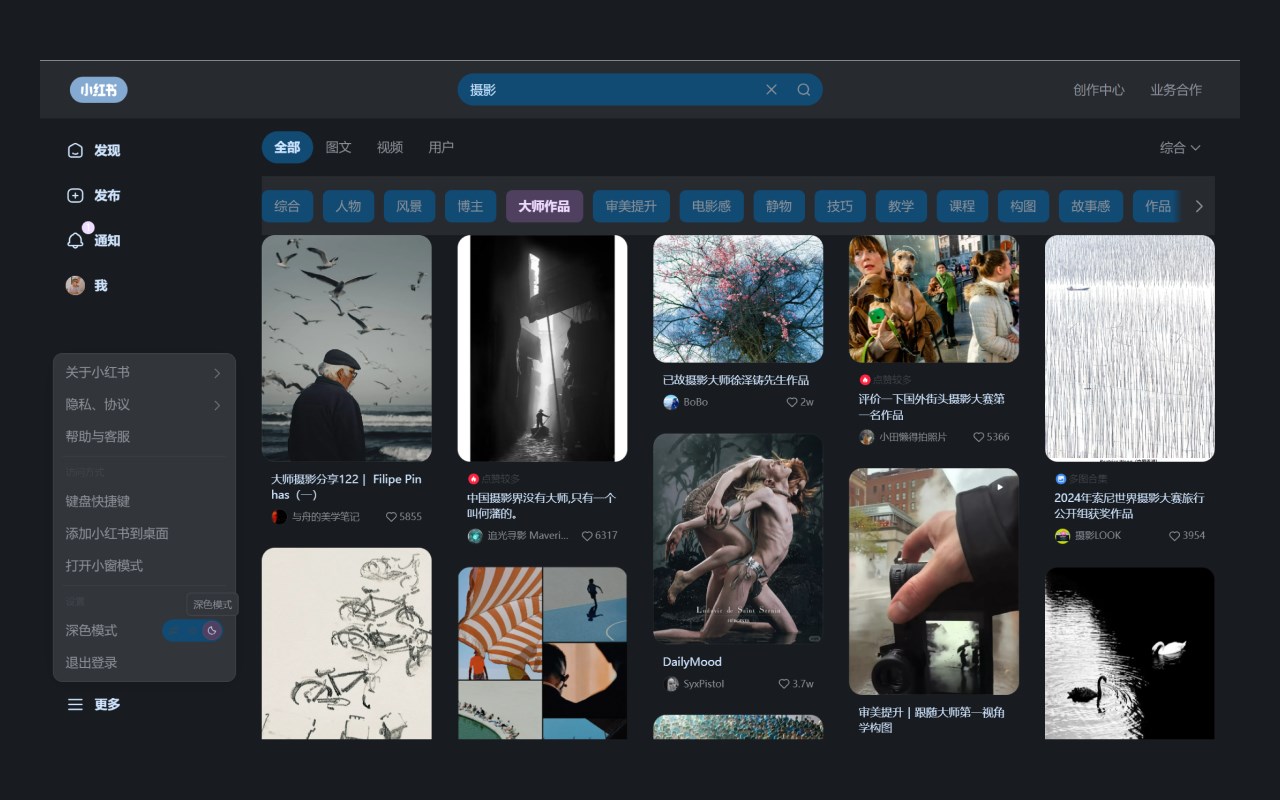The height and width of the screenshot is (800, 1280).
Task: Select the 课程 category chip
Action: click(962, 206)
